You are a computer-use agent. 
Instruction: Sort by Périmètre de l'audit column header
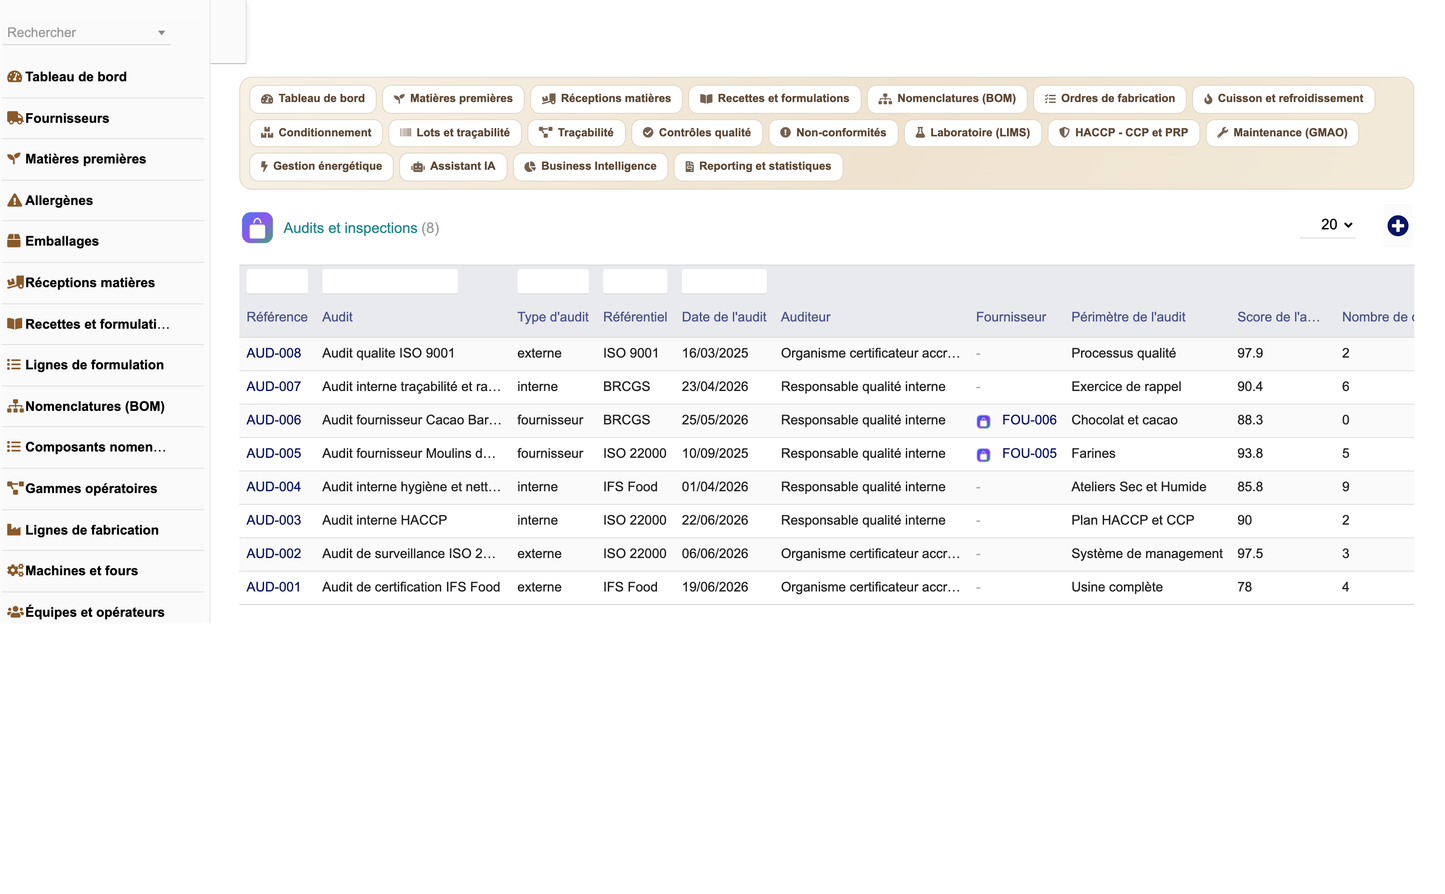(1128, 317)
